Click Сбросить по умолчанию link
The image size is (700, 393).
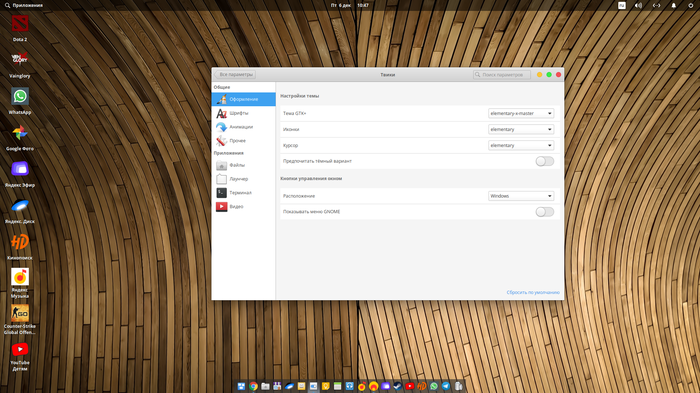533,293
